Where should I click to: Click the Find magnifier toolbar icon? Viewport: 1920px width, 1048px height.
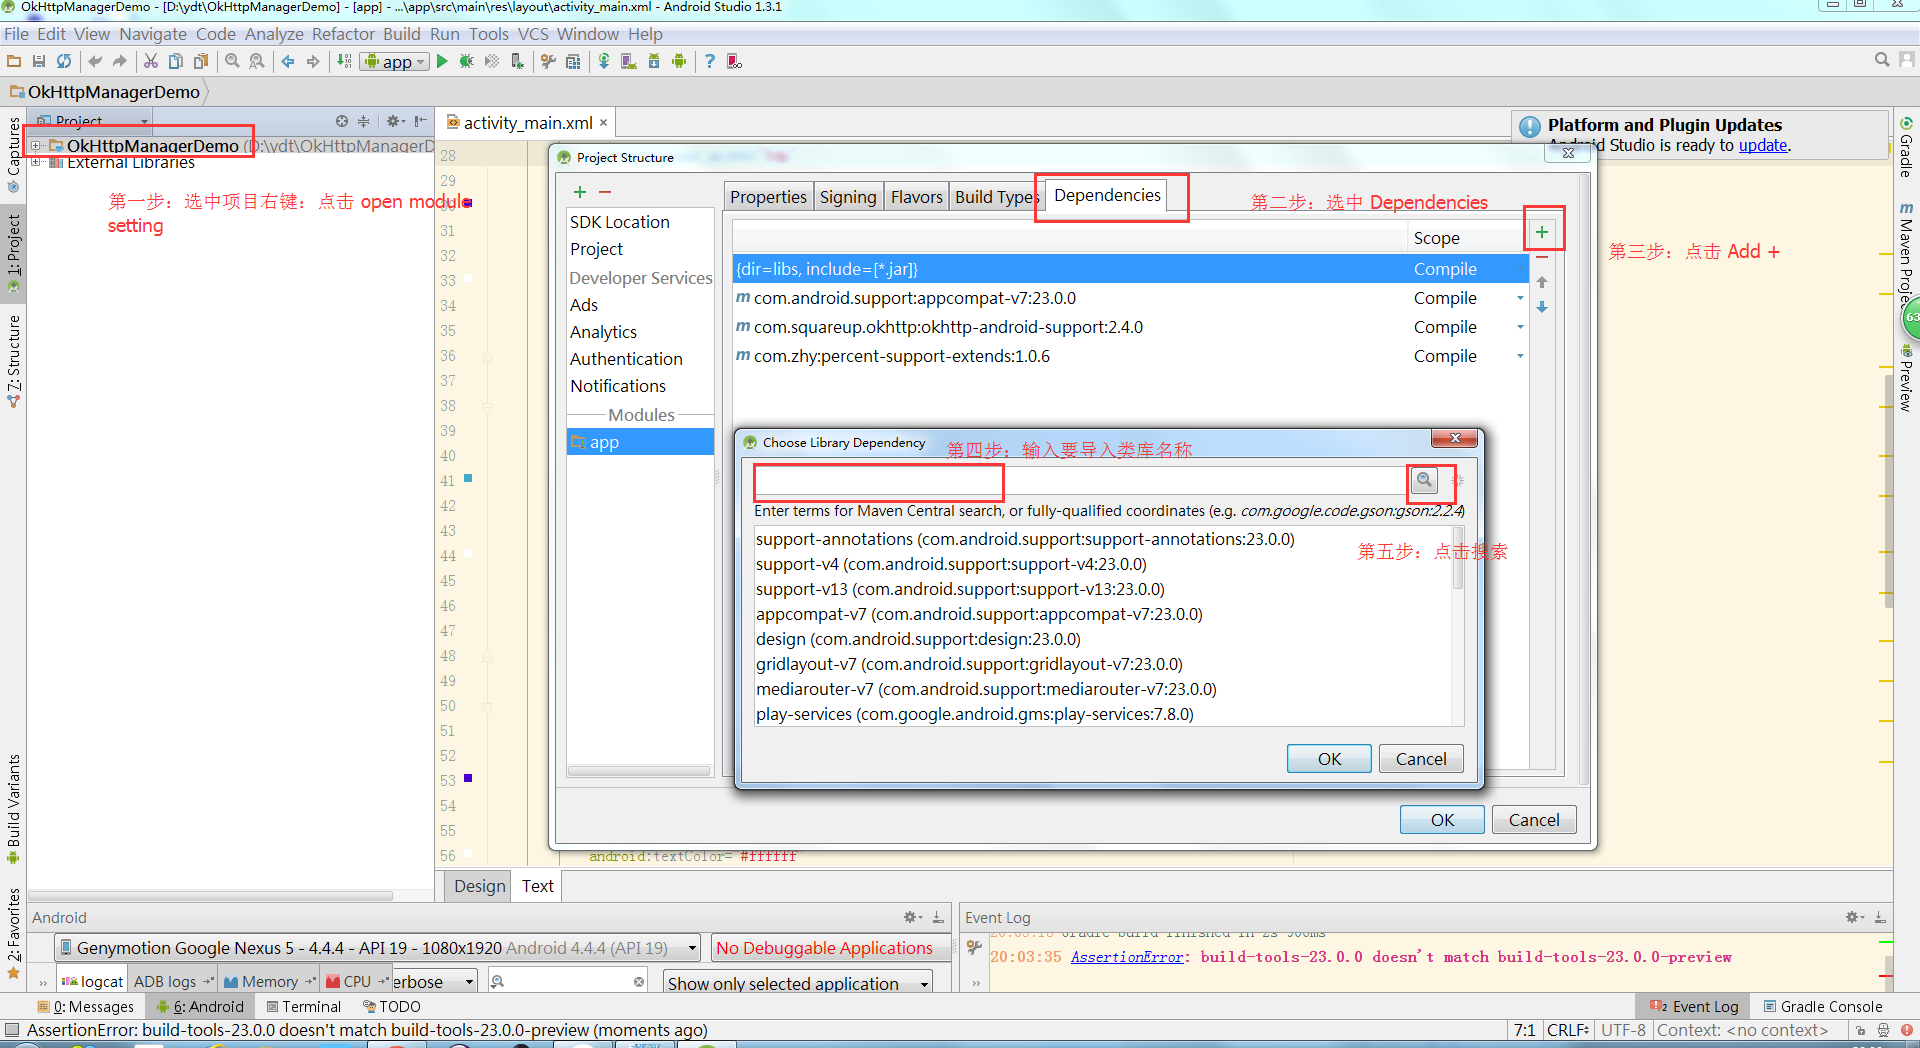(232, 61)
